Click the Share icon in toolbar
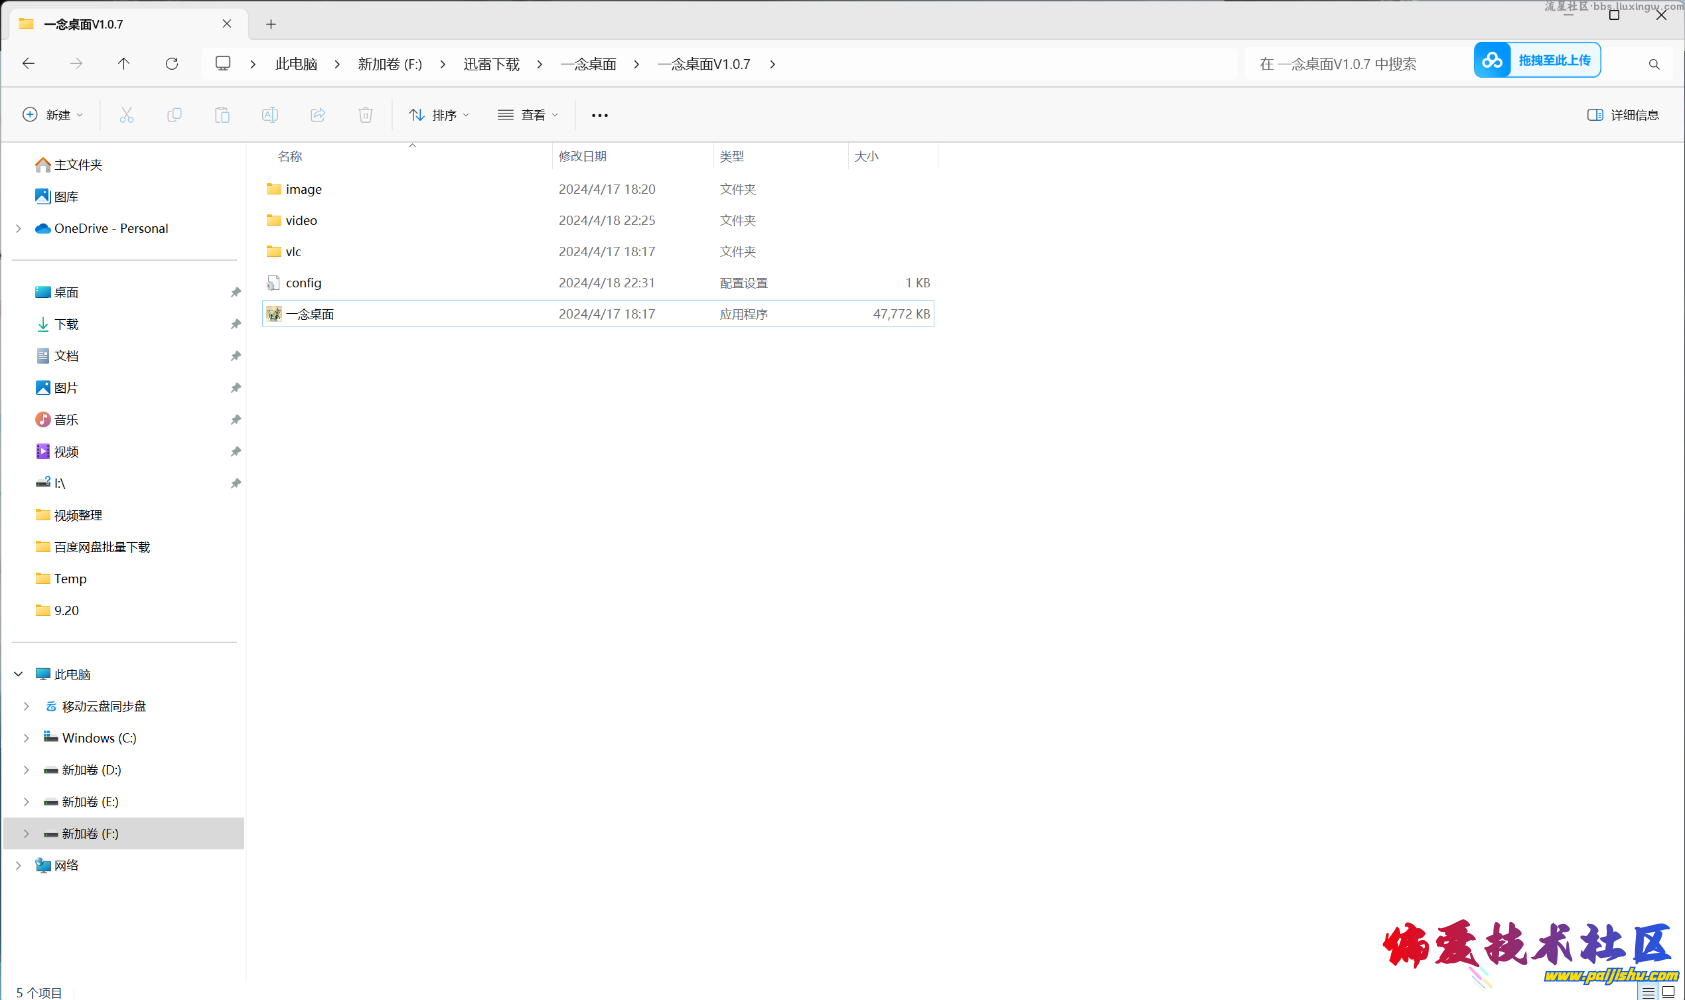This screenshot has width=1685, height=1000. coord(318,115)
